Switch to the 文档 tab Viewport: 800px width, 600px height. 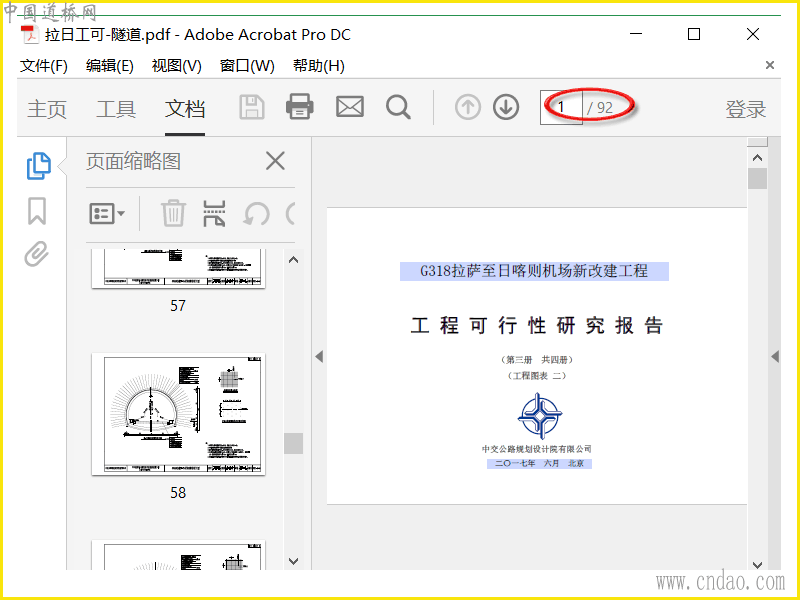185,109
